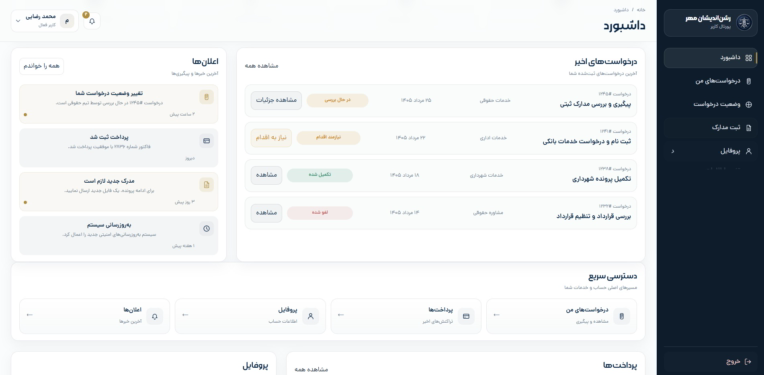Click the icon of تغییر وضعیت درخواست شما notice

tap(206, 97)
